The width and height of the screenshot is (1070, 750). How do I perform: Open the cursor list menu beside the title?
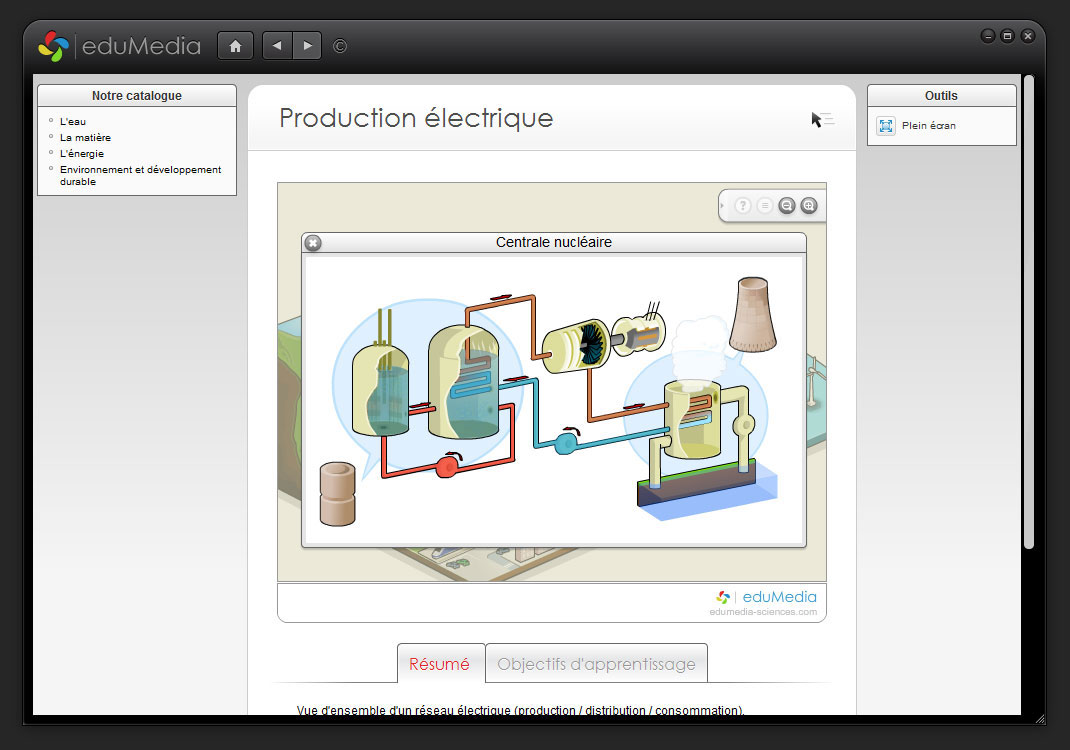pyautogui.click(x=822, y=120)
